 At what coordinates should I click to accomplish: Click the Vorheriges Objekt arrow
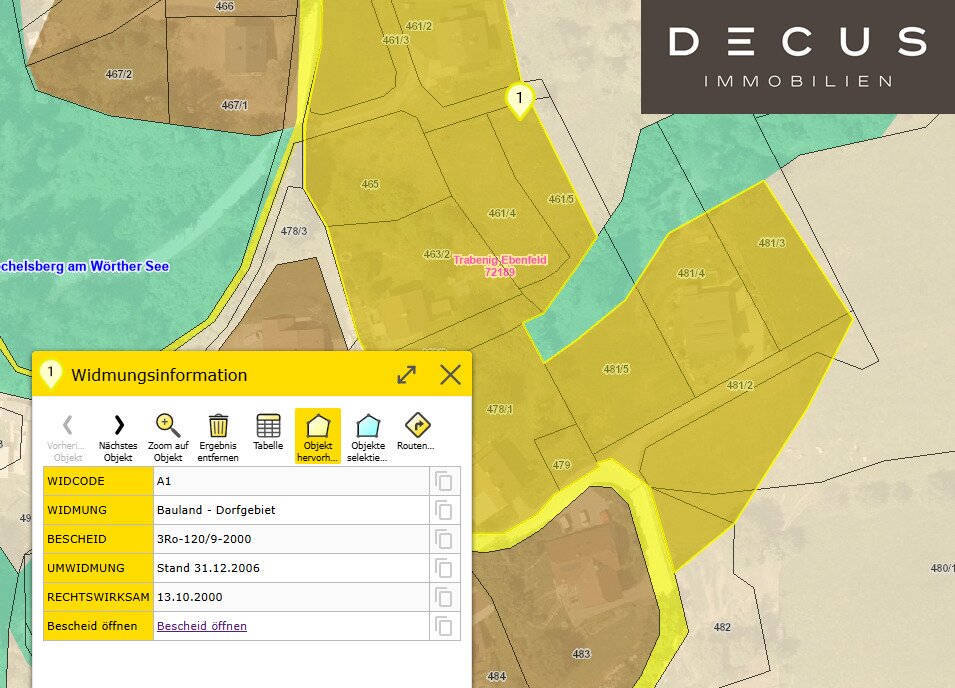[68, 426]
